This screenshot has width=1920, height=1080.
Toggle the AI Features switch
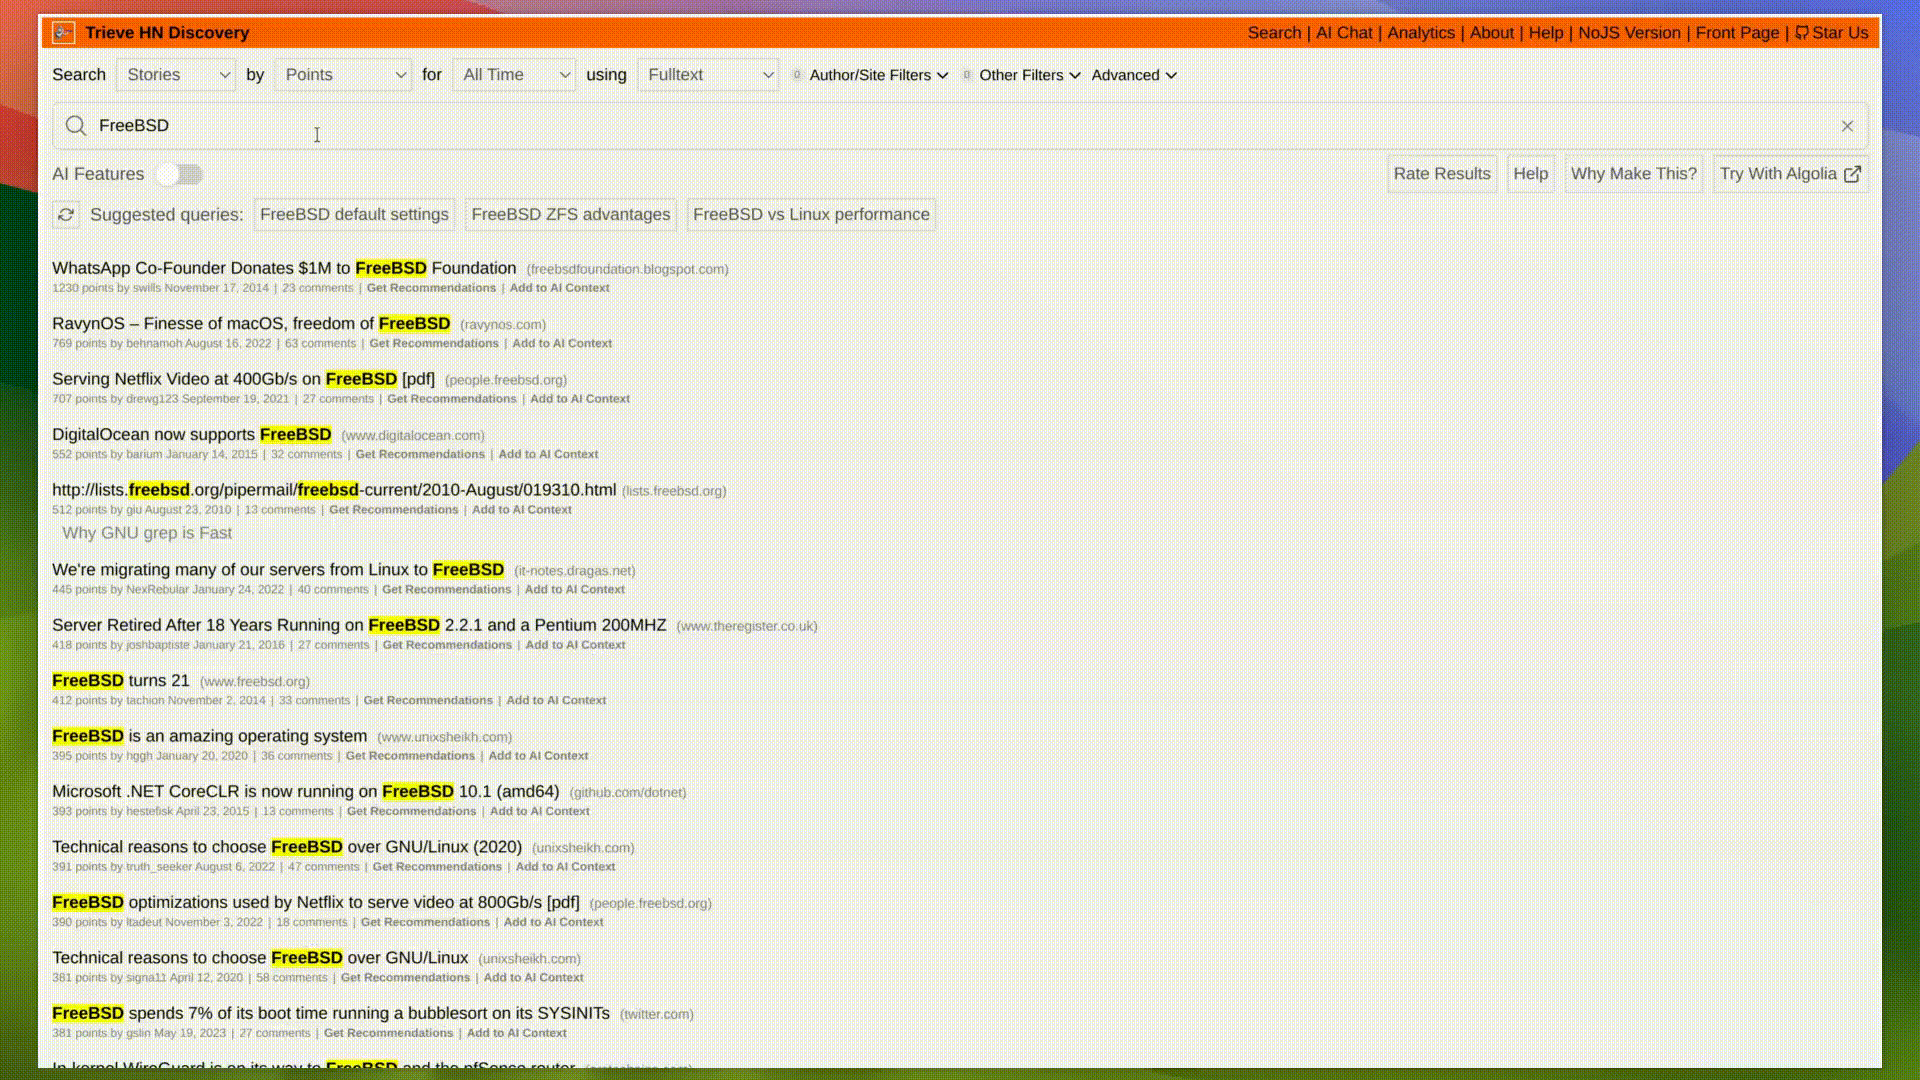(x=179, y=173)
